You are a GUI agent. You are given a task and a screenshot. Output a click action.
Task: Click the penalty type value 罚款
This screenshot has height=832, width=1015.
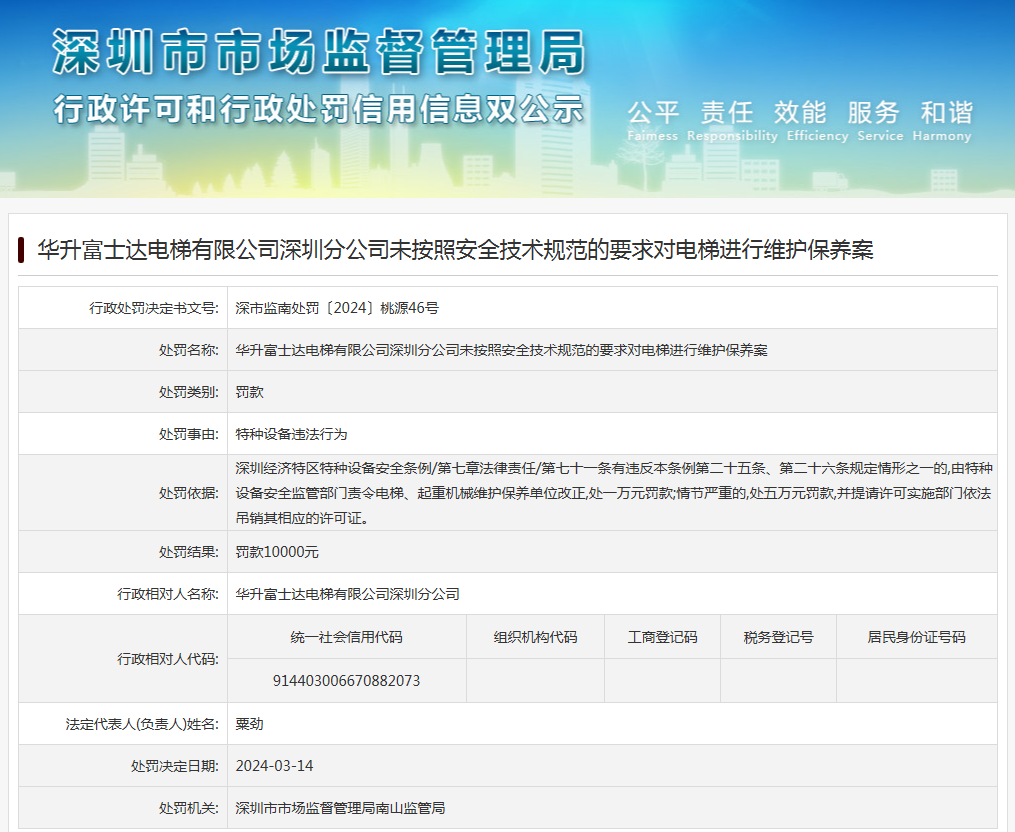(x=250, y=392)
